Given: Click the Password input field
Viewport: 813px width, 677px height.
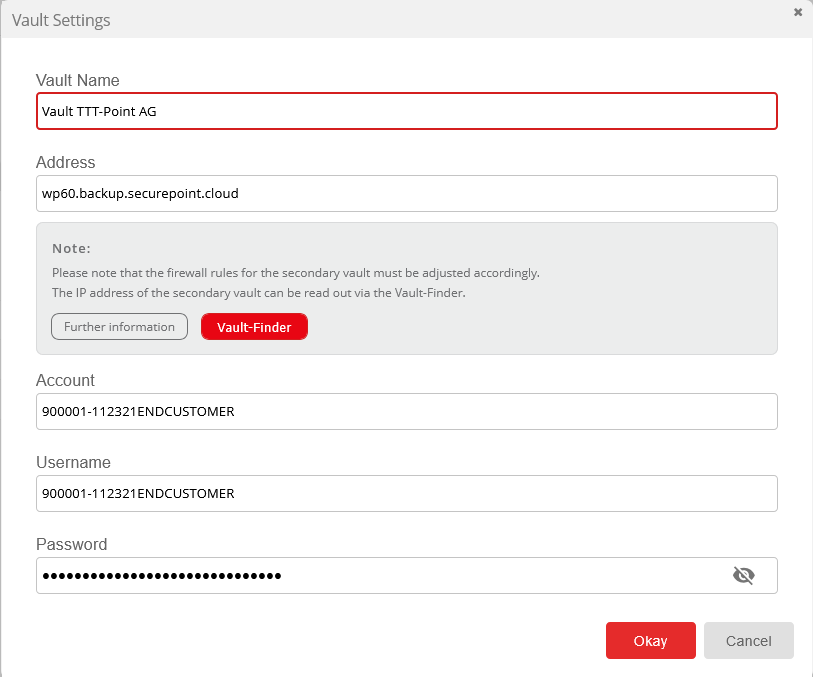Looking at the screenshot, I should [x=380, y=575].
